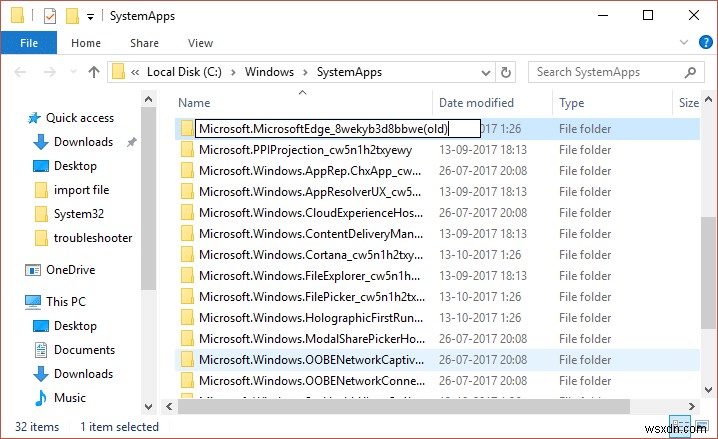Sort by the Date modified column header
Screen dimensions: 718x439
478,103
